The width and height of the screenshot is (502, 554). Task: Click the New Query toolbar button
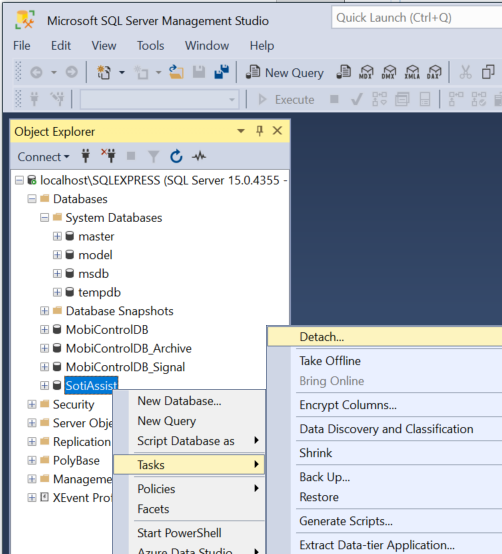285,72
